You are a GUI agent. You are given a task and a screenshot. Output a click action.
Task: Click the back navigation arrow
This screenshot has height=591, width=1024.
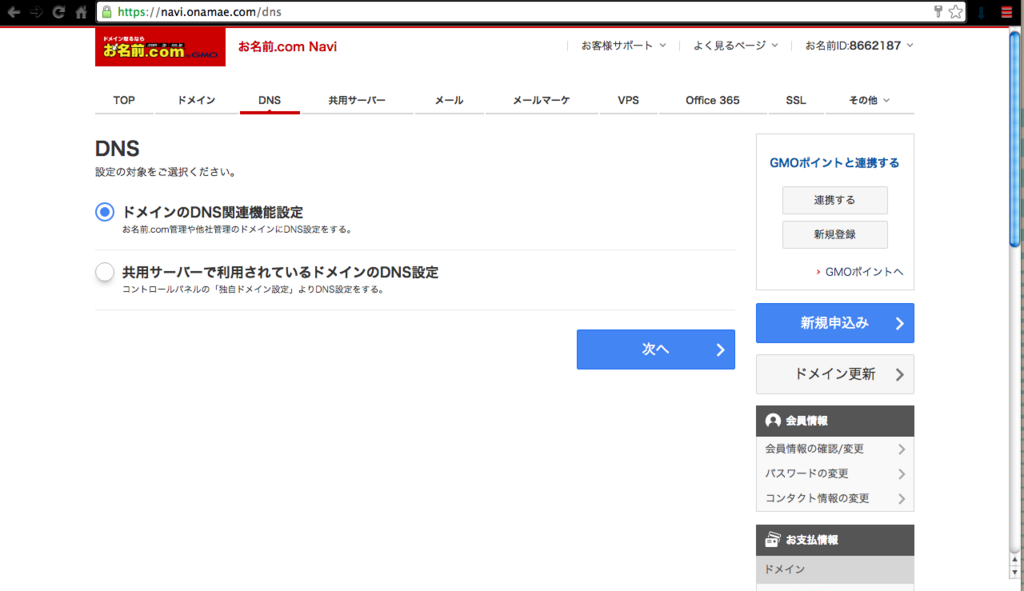click(14, 13)
